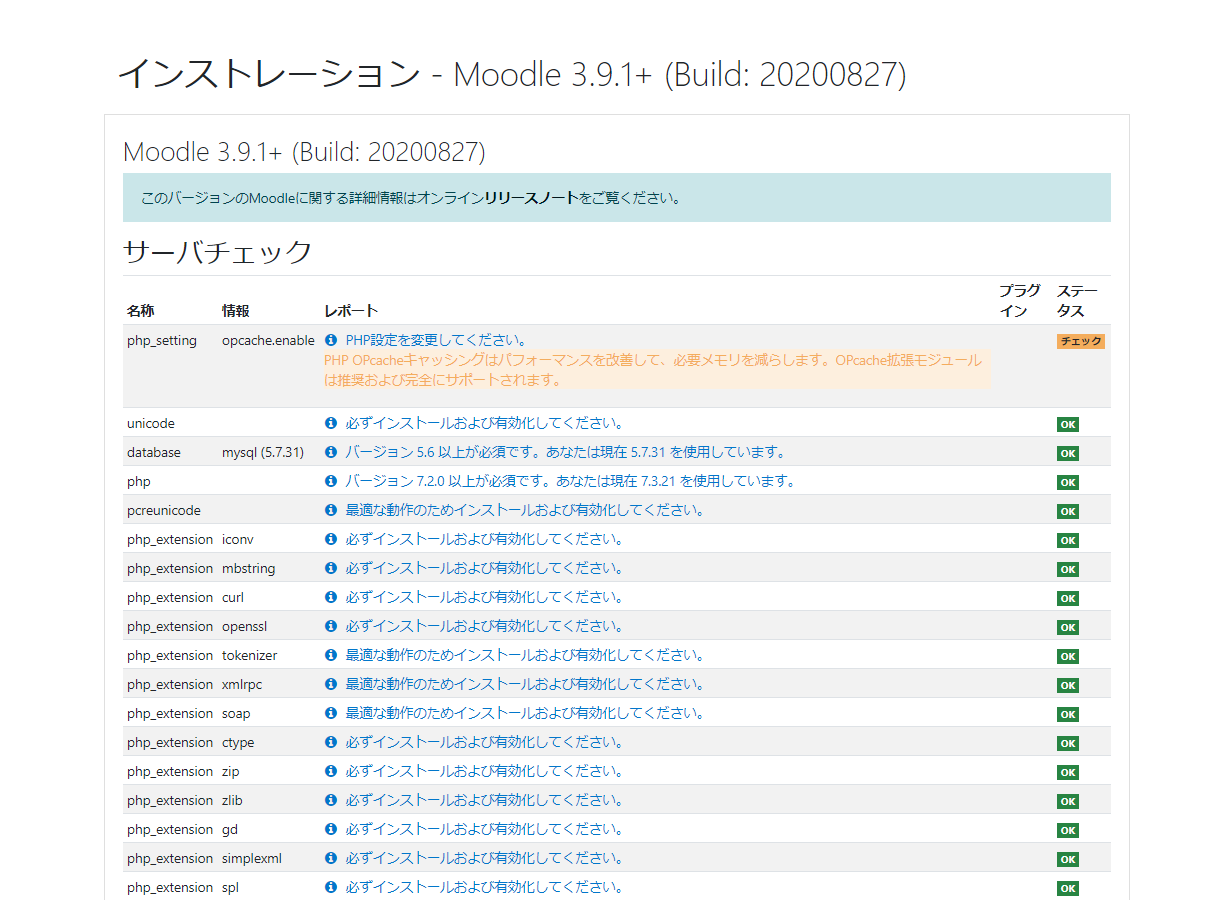Click info icon in tokenizer row
Screen dimensions: 1215x900
point(331,655)
